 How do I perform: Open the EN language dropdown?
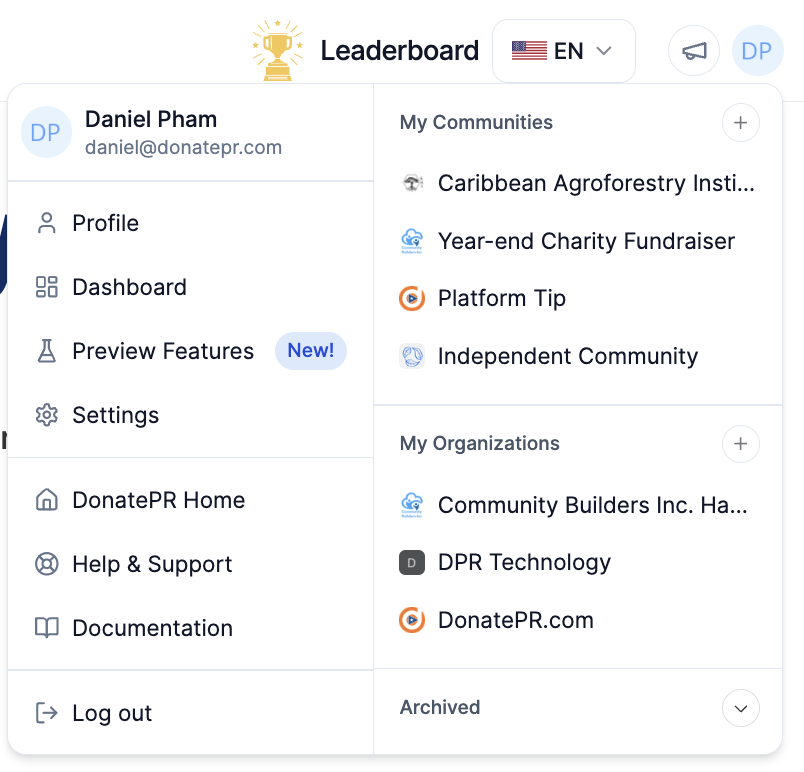(563, 51)
